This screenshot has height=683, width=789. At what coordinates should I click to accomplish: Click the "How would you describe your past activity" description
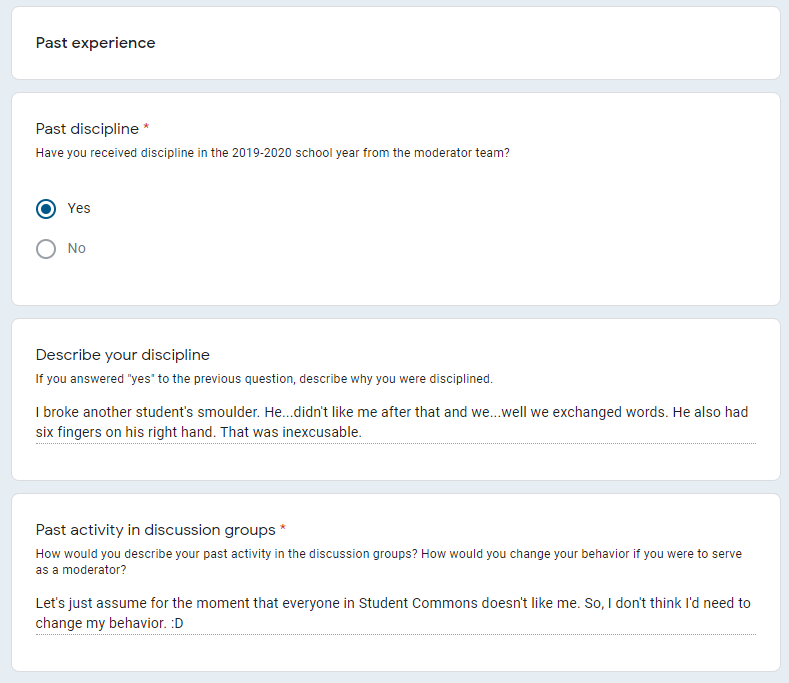pos(388,562)
